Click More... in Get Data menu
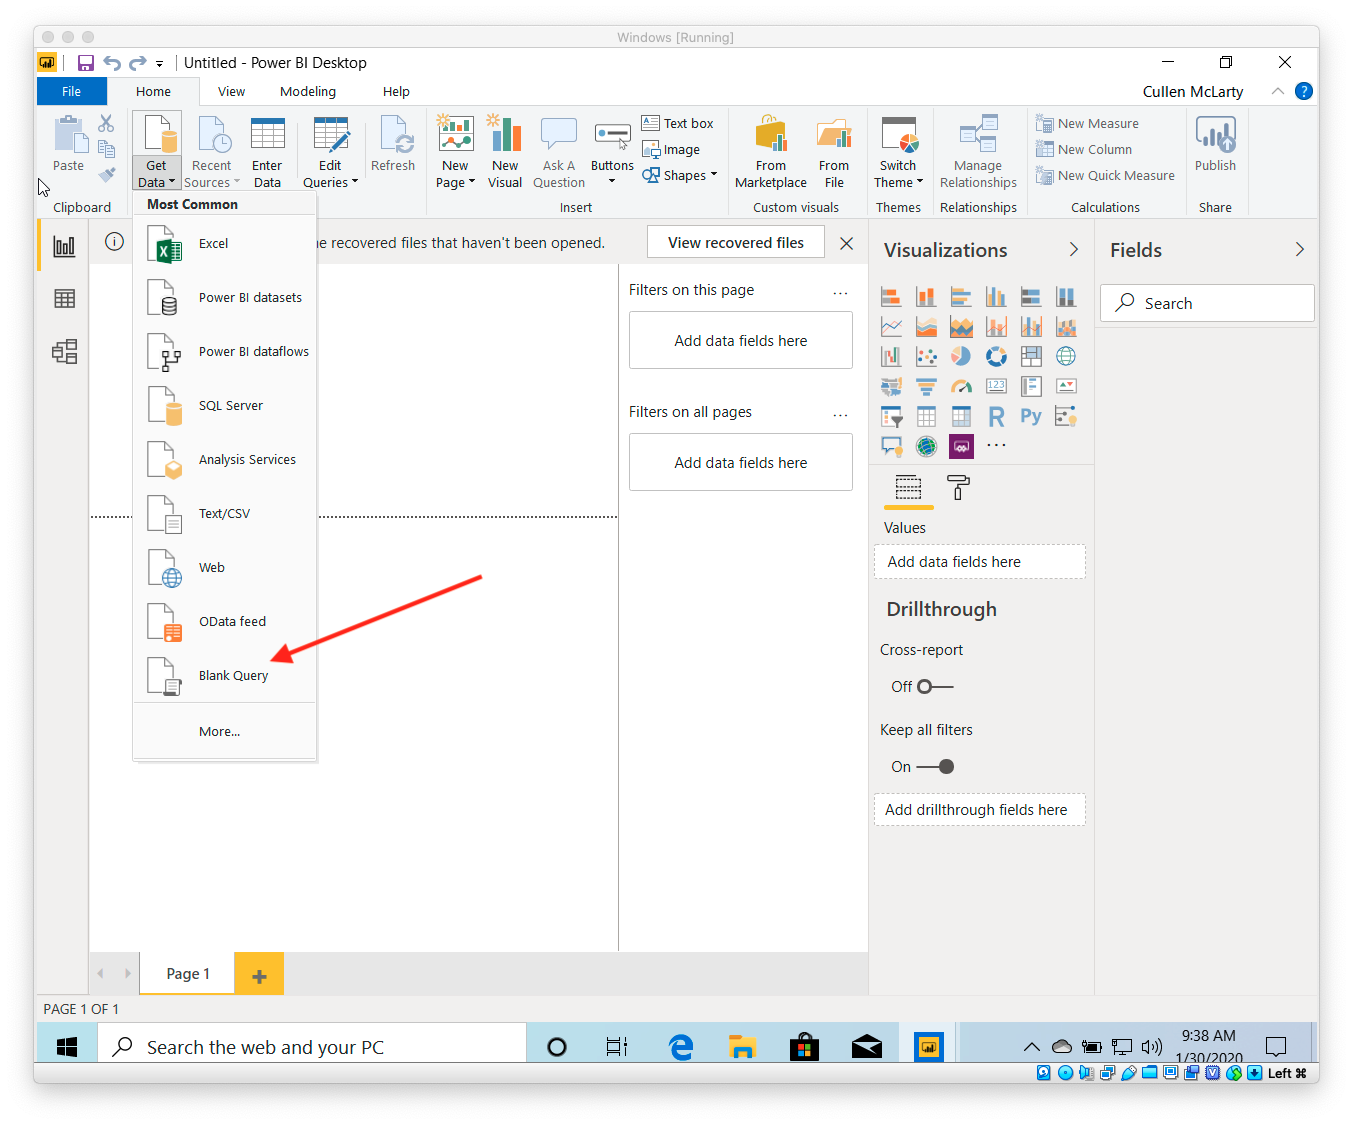This screenshot has height=1125, width=1353. 225,732
